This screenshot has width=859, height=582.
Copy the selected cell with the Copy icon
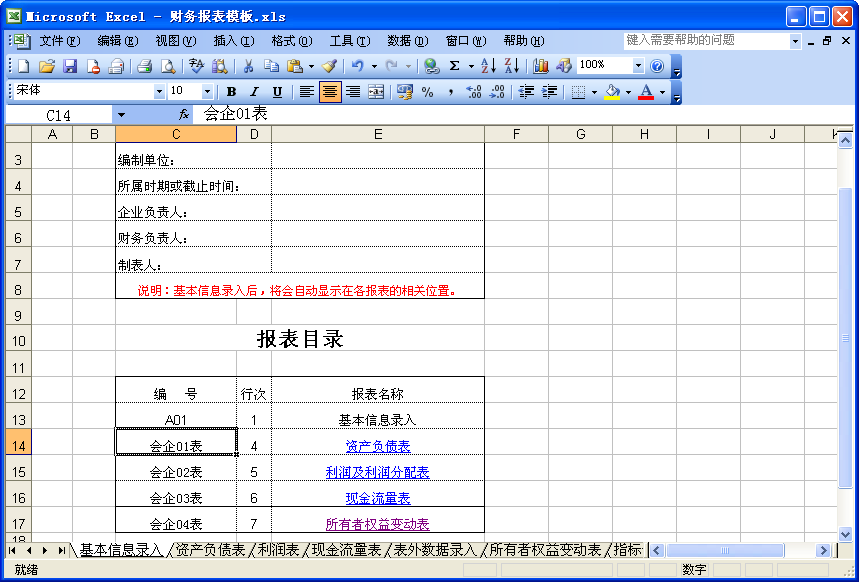click(x=271, y=66)
